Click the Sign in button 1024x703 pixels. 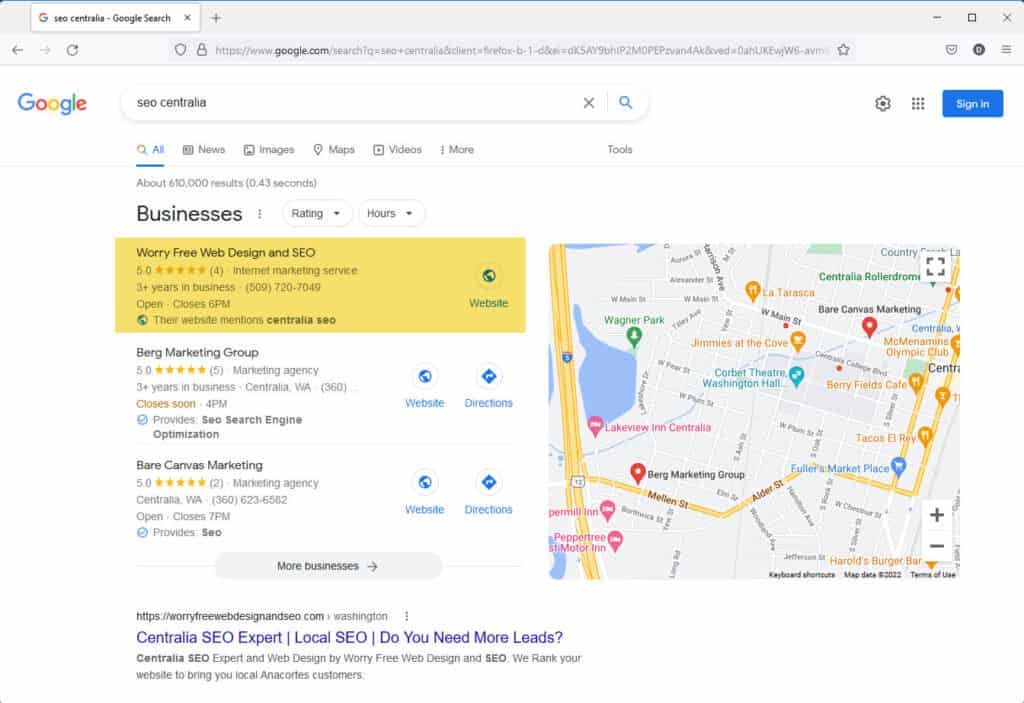pos(972,103)
